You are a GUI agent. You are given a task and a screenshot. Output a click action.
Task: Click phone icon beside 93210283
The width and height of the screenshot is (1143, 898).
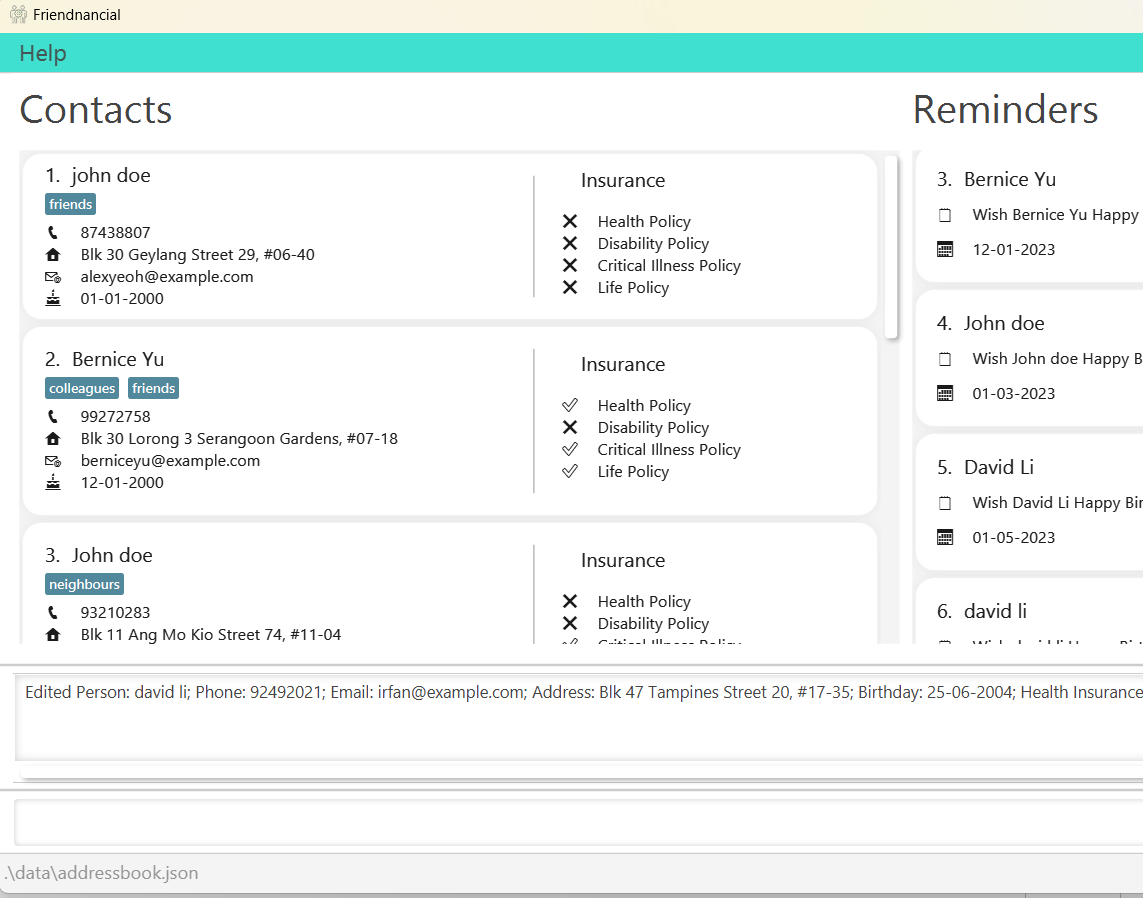pyautogui.click(x=52, y=612)
